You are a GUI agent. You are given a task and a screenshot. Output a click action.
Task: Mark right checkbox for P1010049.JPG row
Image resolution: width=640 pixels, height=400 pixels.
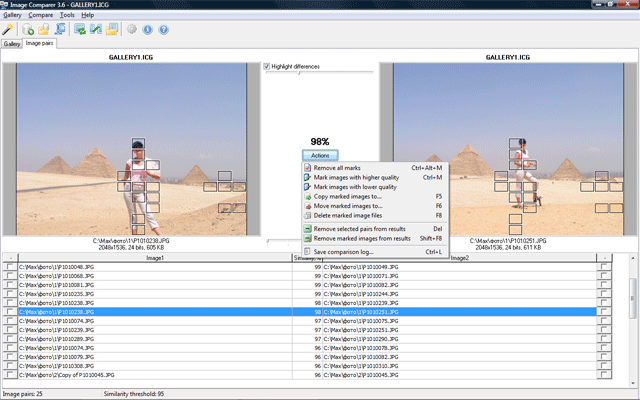(x=604, y=267)
